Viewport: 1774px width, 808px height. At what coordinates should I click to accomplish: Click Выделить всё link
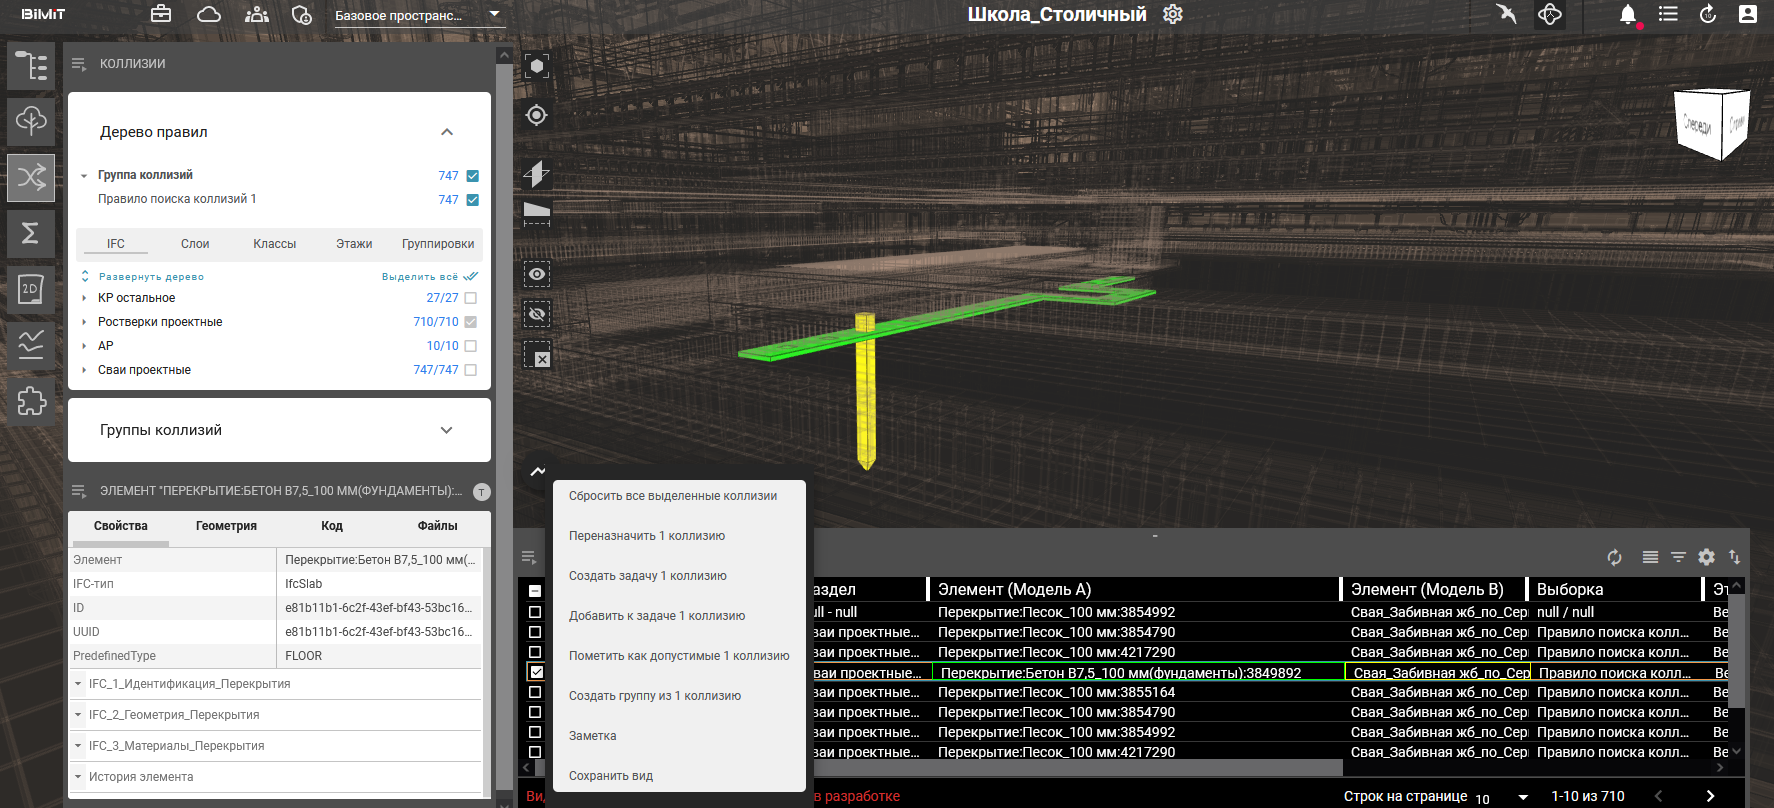[420, 277]
